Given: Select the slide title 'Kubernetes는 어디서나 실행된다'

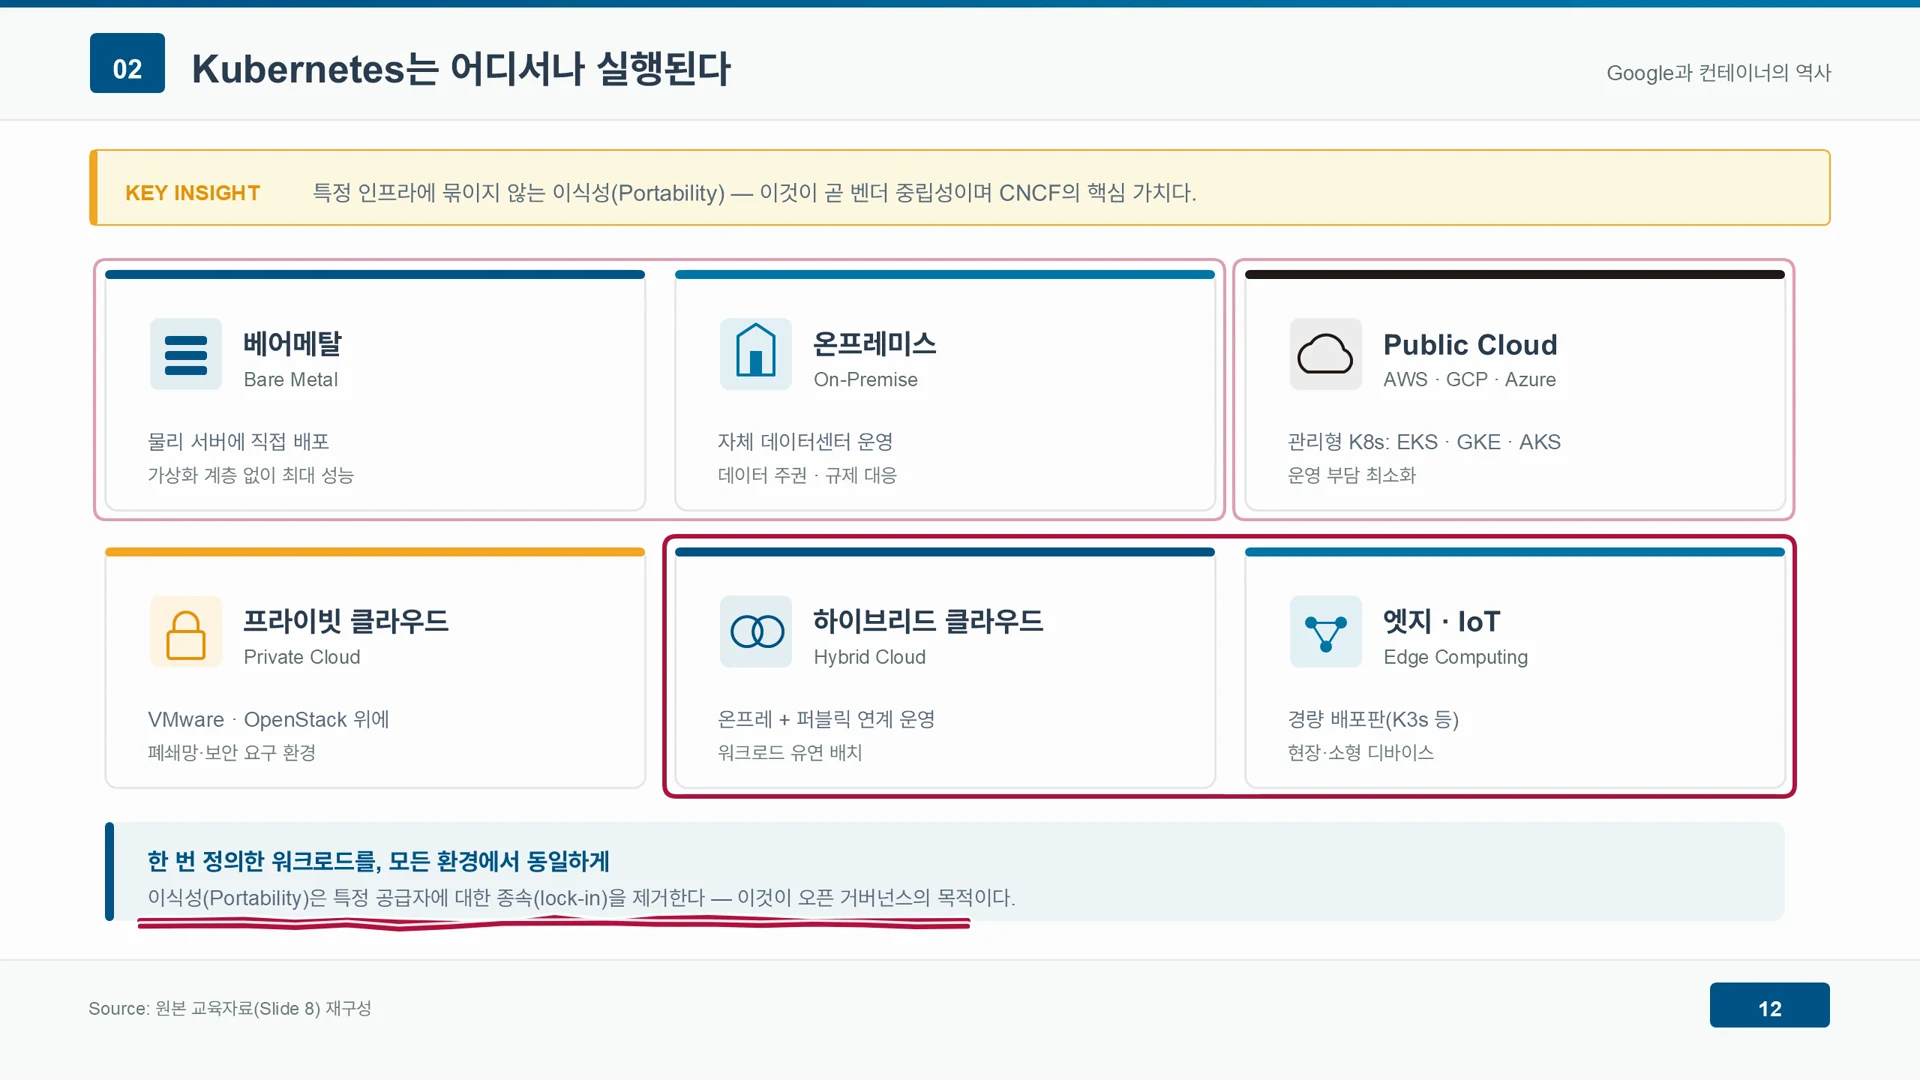Looking at the screenshot, I should tap(461, 69).
